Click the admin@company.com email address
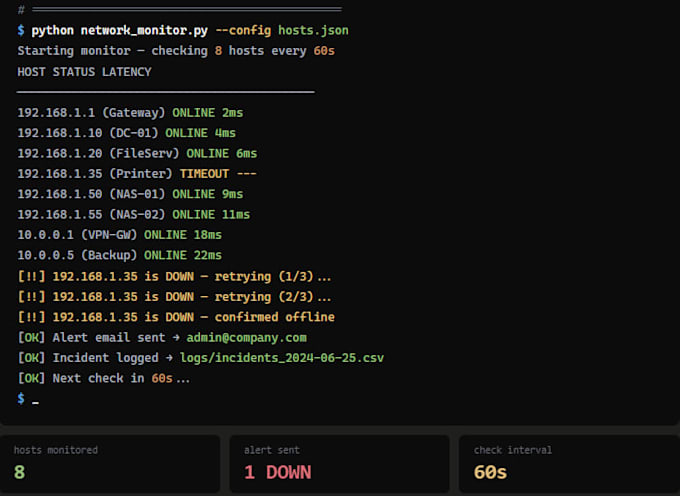680x496 pixels. click(x=246, y=338)
